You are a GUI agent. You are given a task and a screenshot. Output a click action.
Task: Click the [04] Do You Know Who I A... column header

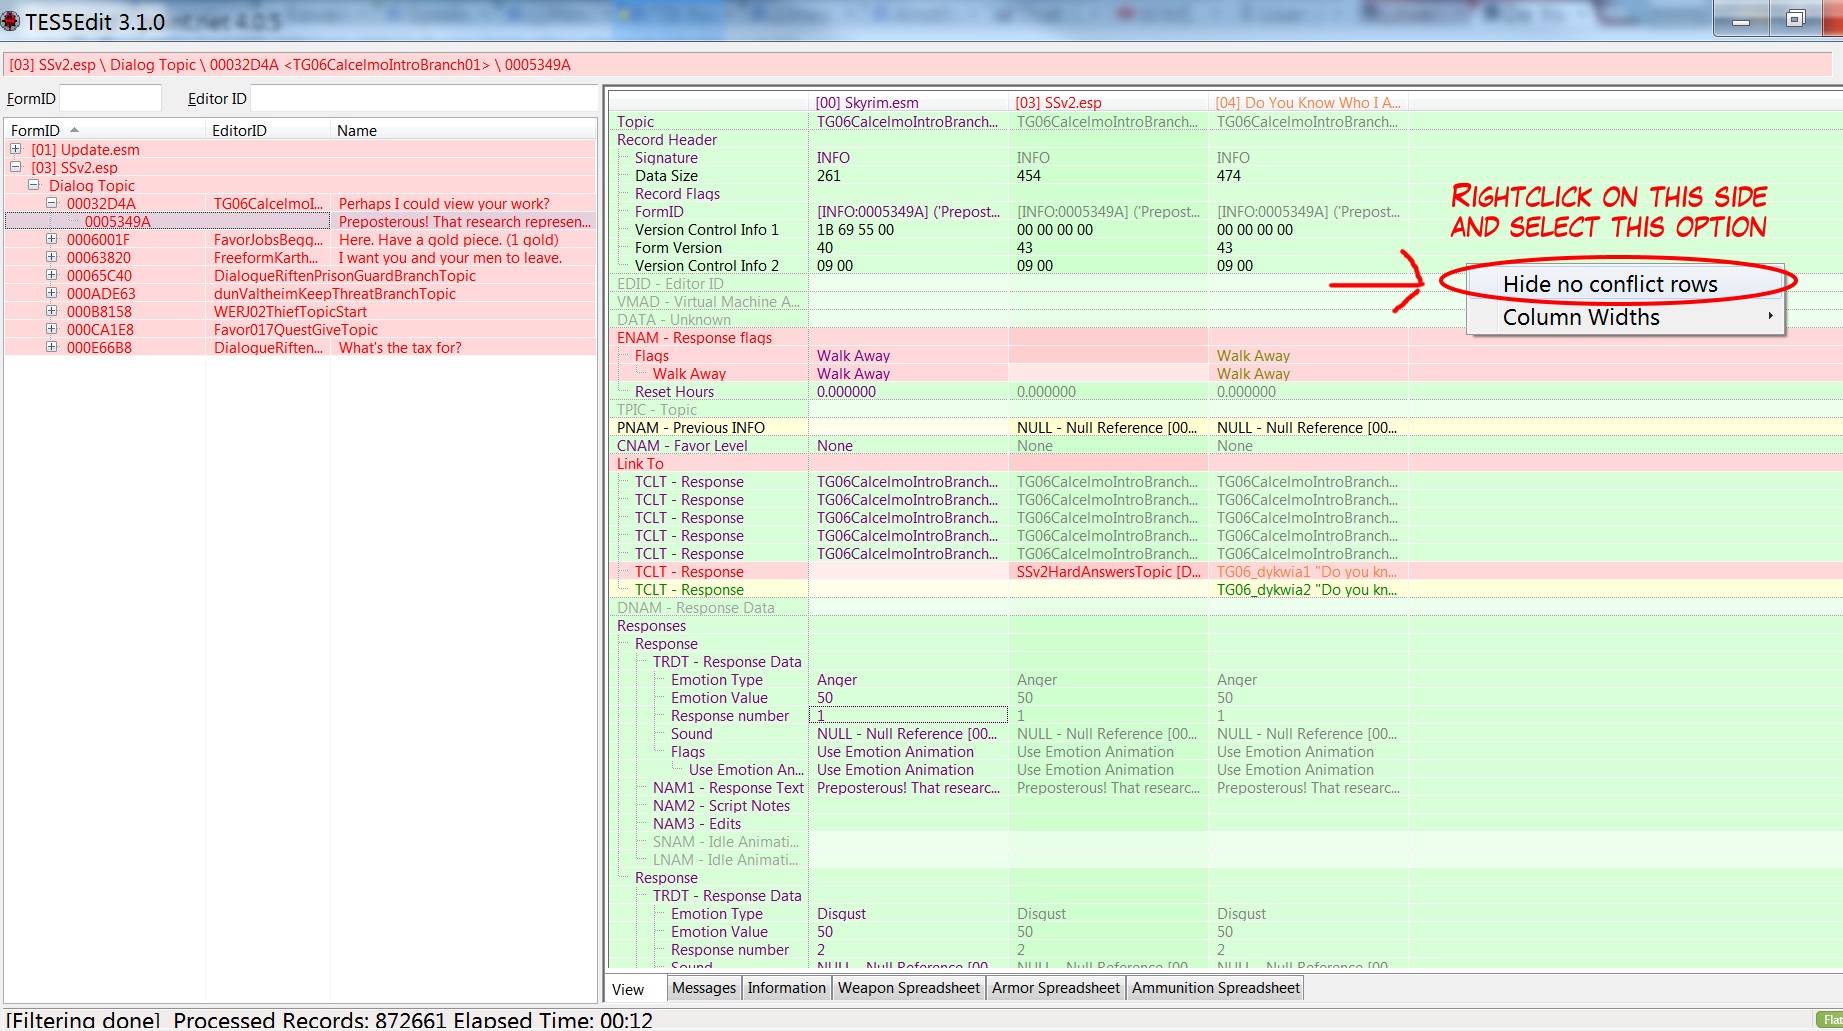[1307, 103]
